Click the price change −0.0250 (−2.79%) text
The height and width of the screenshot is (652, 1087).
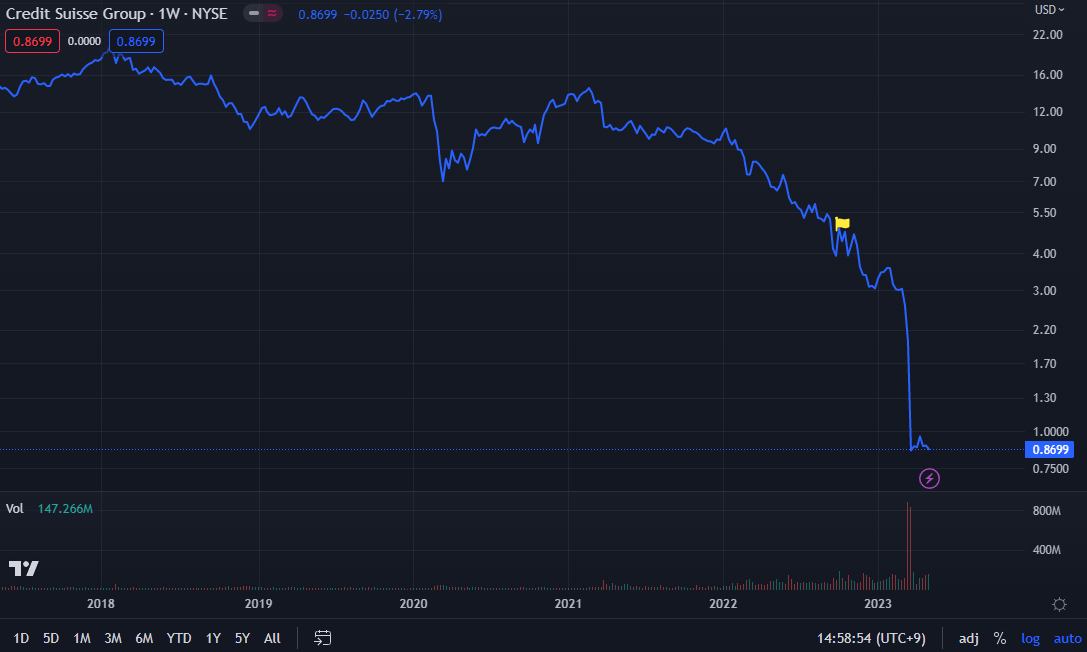(x=393, y=14)
